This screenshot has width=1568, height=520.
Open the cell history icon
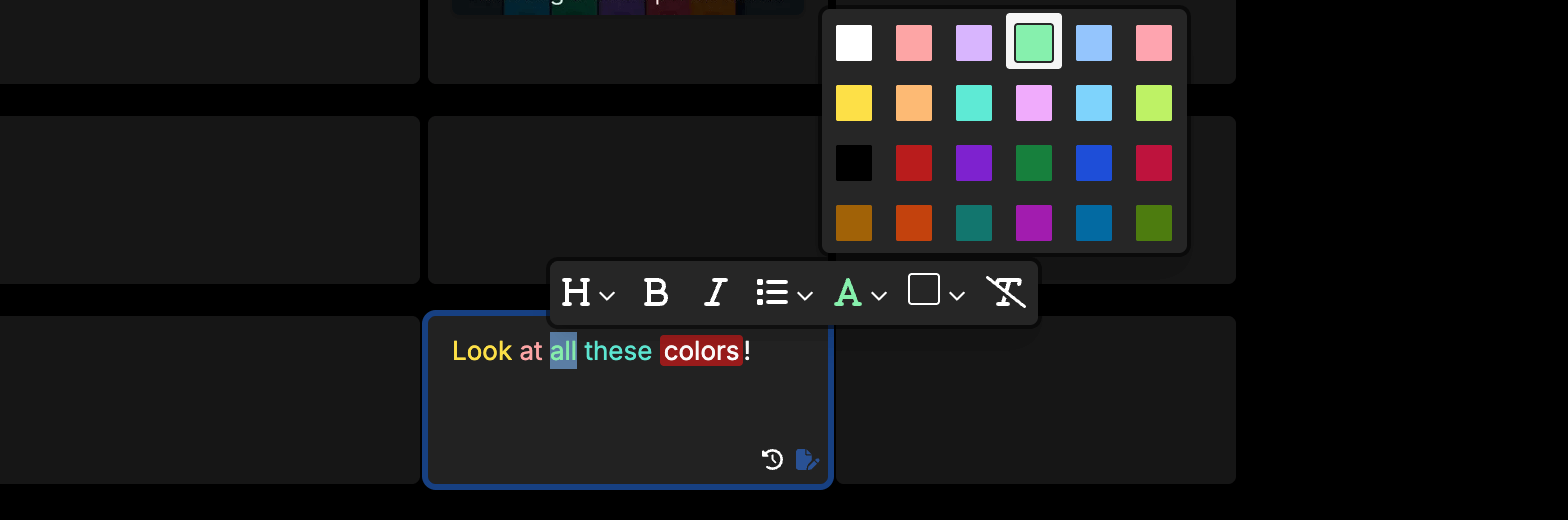[x=772, y=459]
